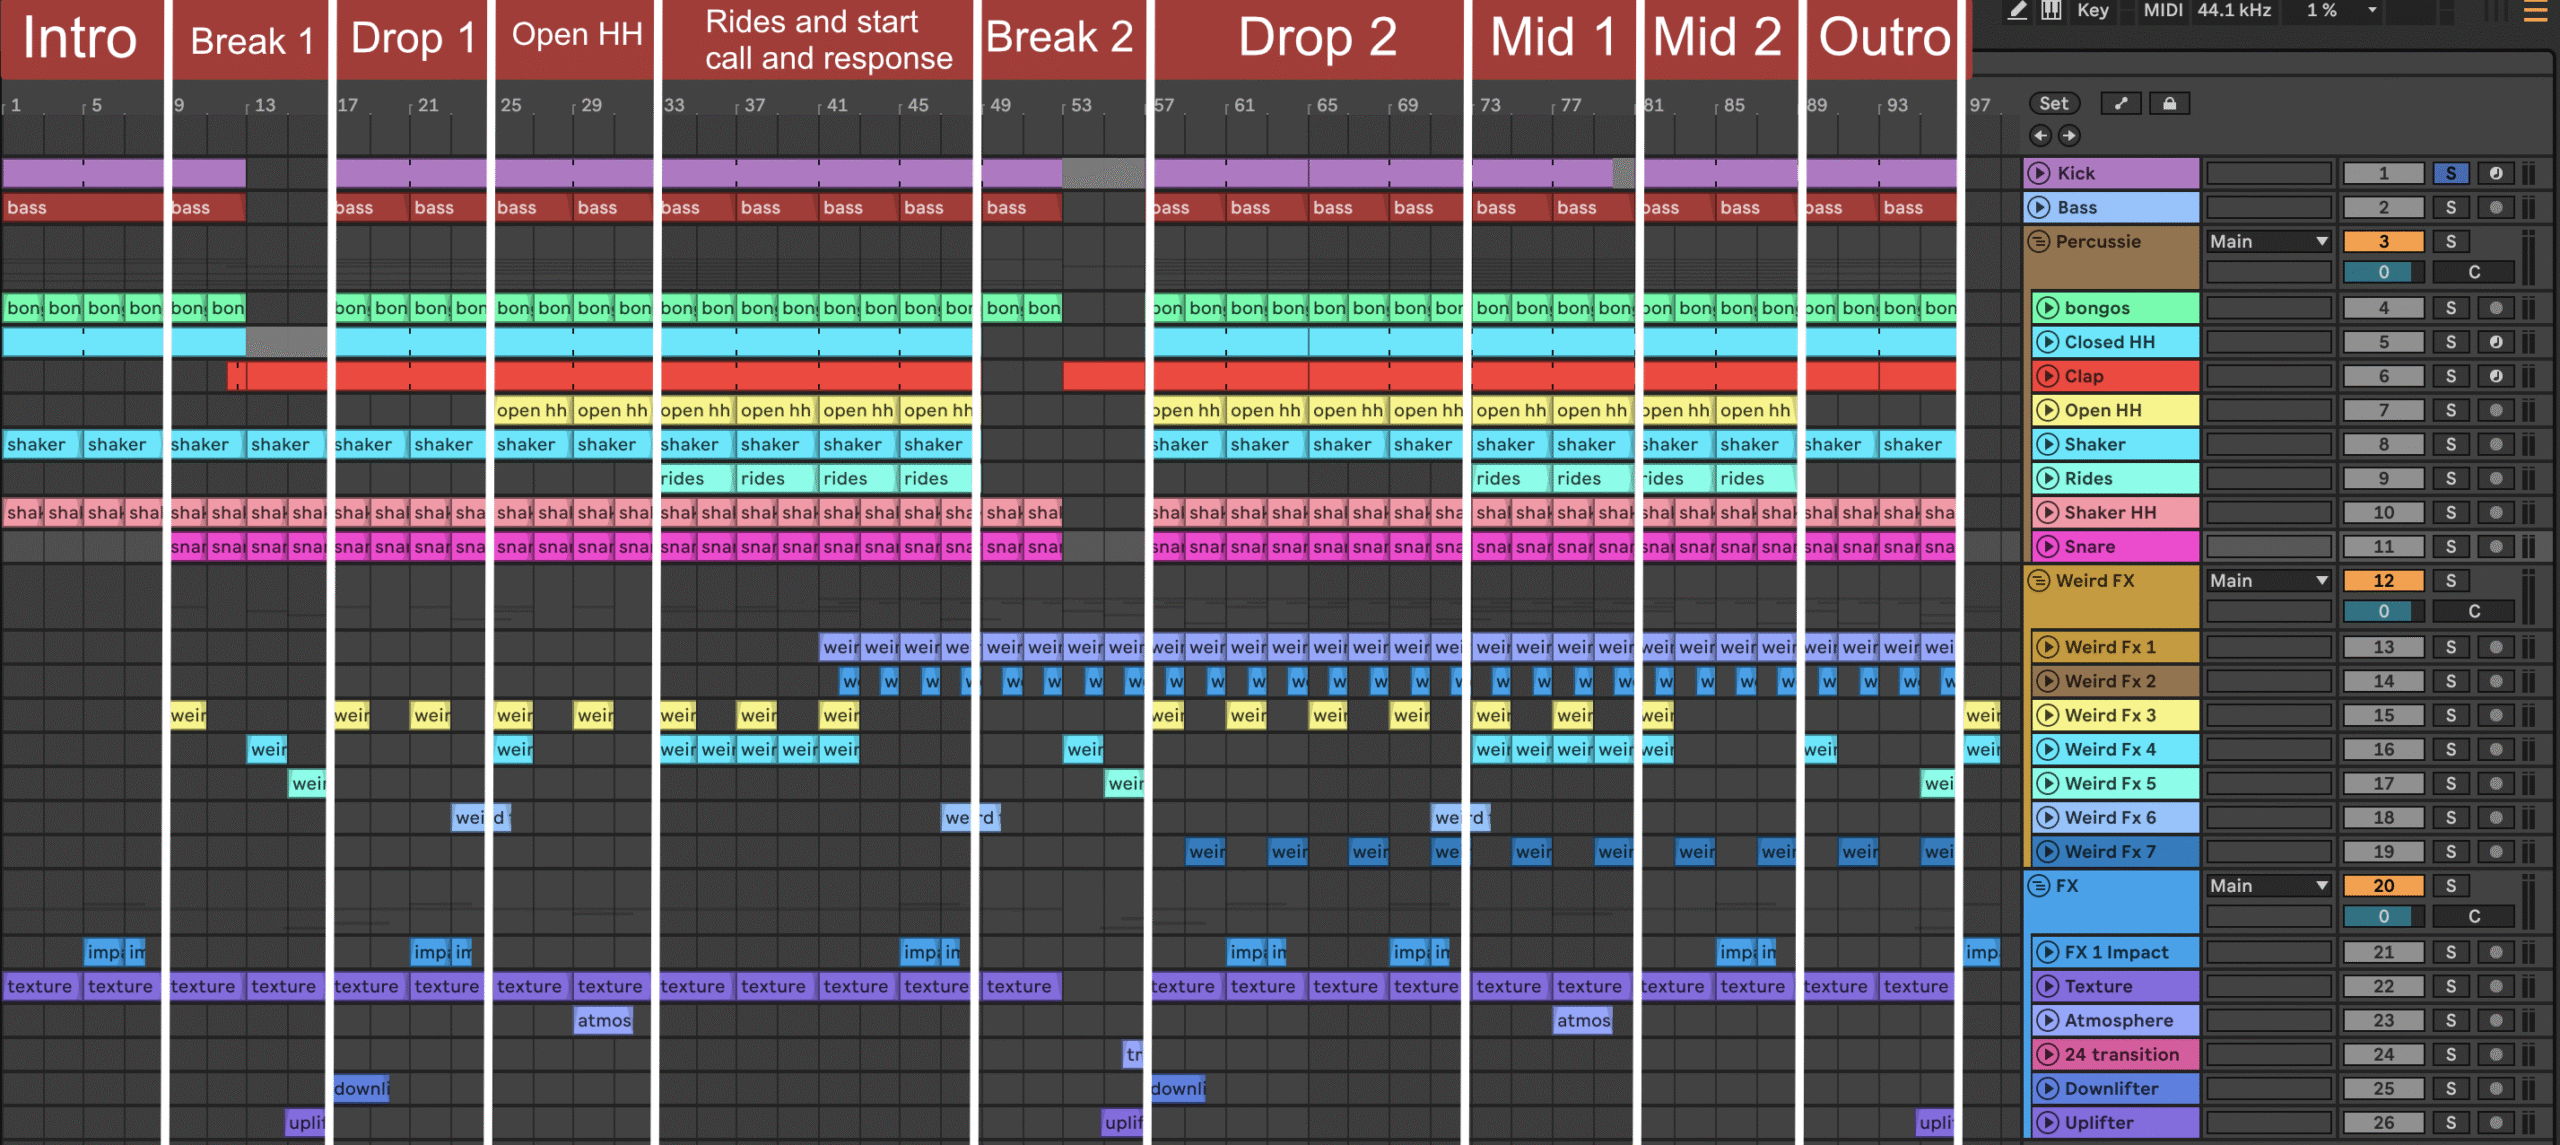The image size is (2560, 1145).
Task: Adjust the FX group volume slider
Action: point(2383,917)
